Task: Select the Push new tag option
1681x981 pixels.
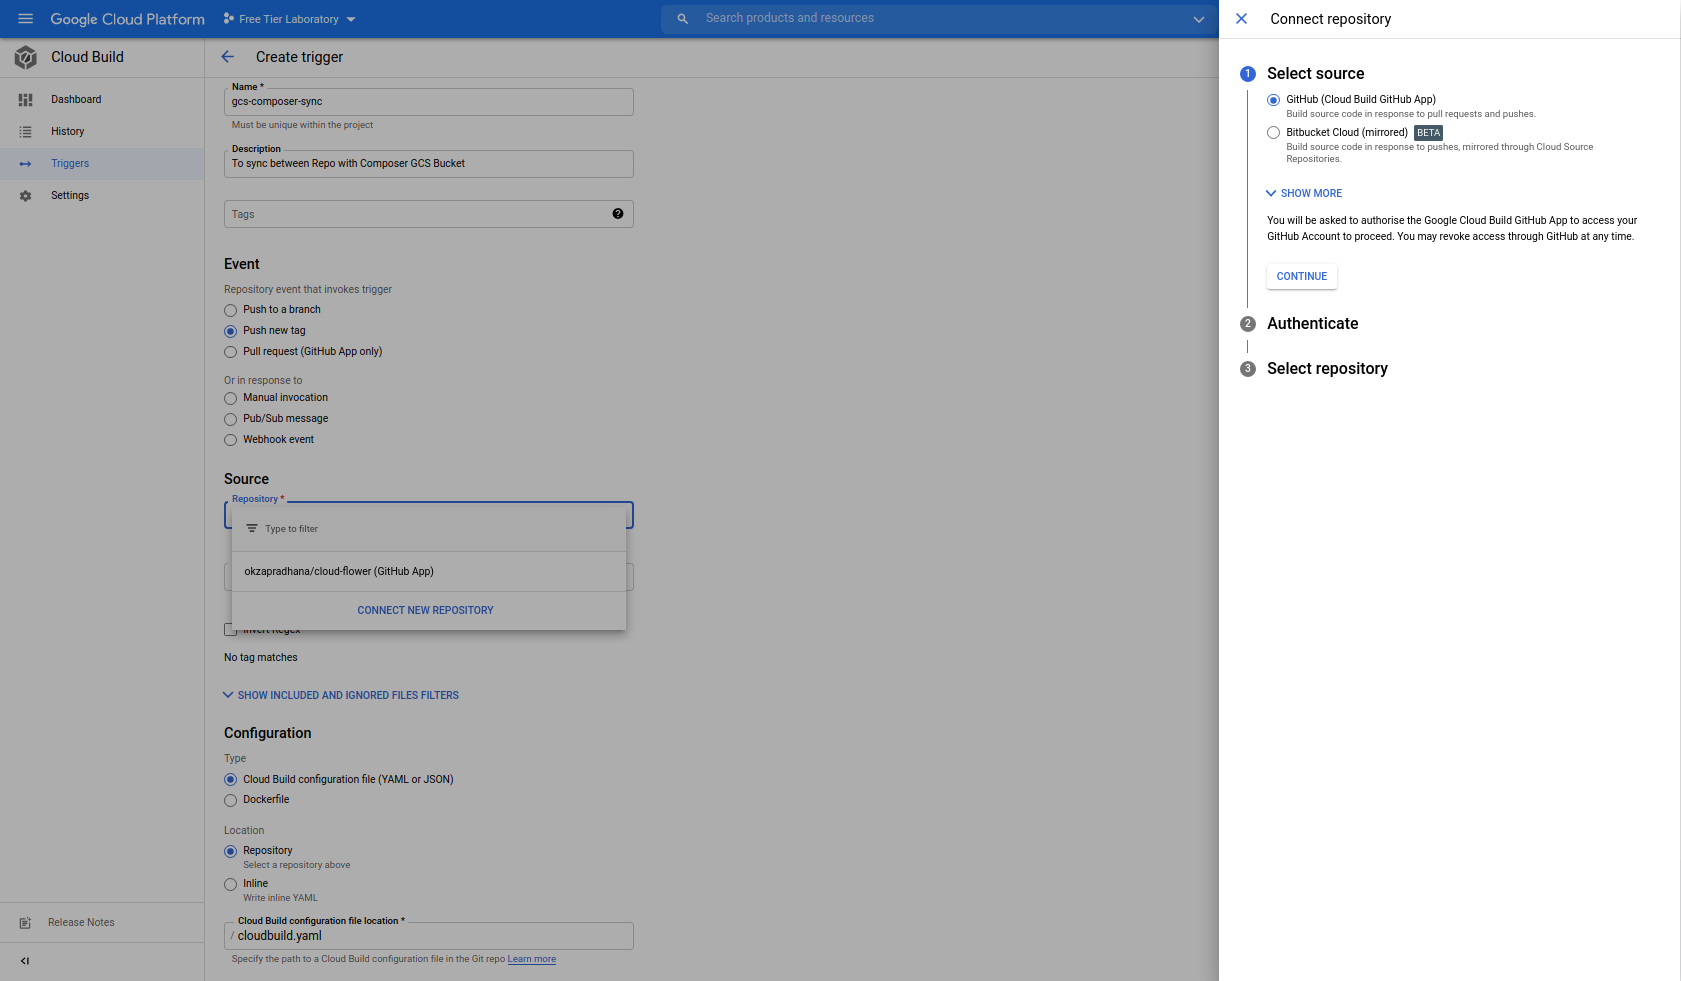Action: pyautogui.click(x=231, y=332)
